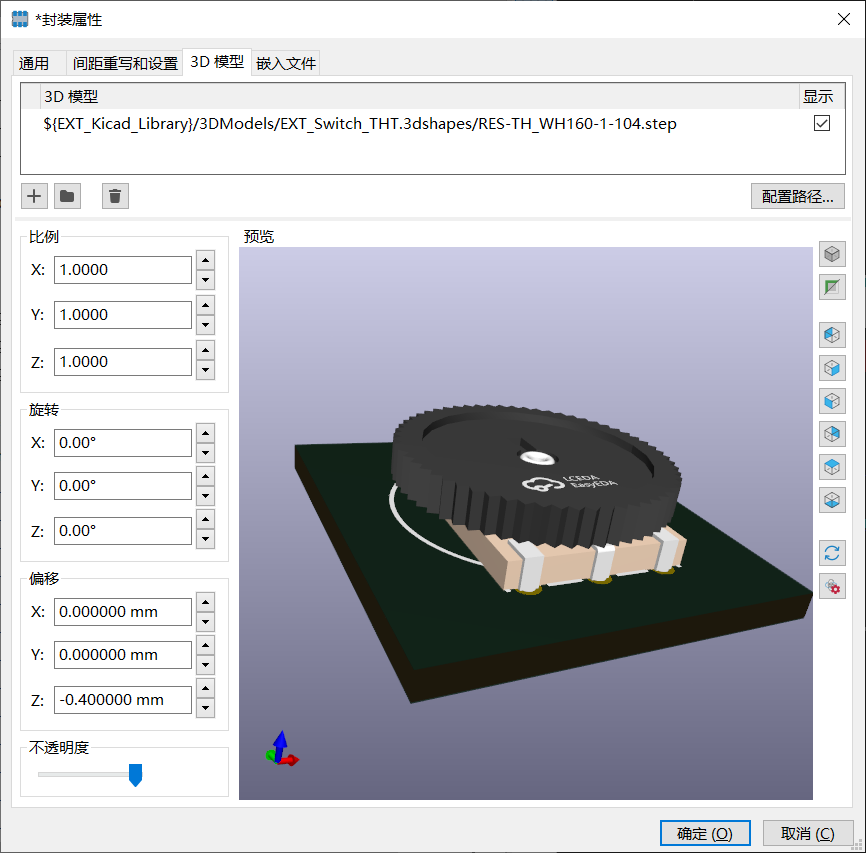The height and width of the screenshot is (853, 866).
Task: Toggle board body display icon in preview
Action: tap(832, 288)
